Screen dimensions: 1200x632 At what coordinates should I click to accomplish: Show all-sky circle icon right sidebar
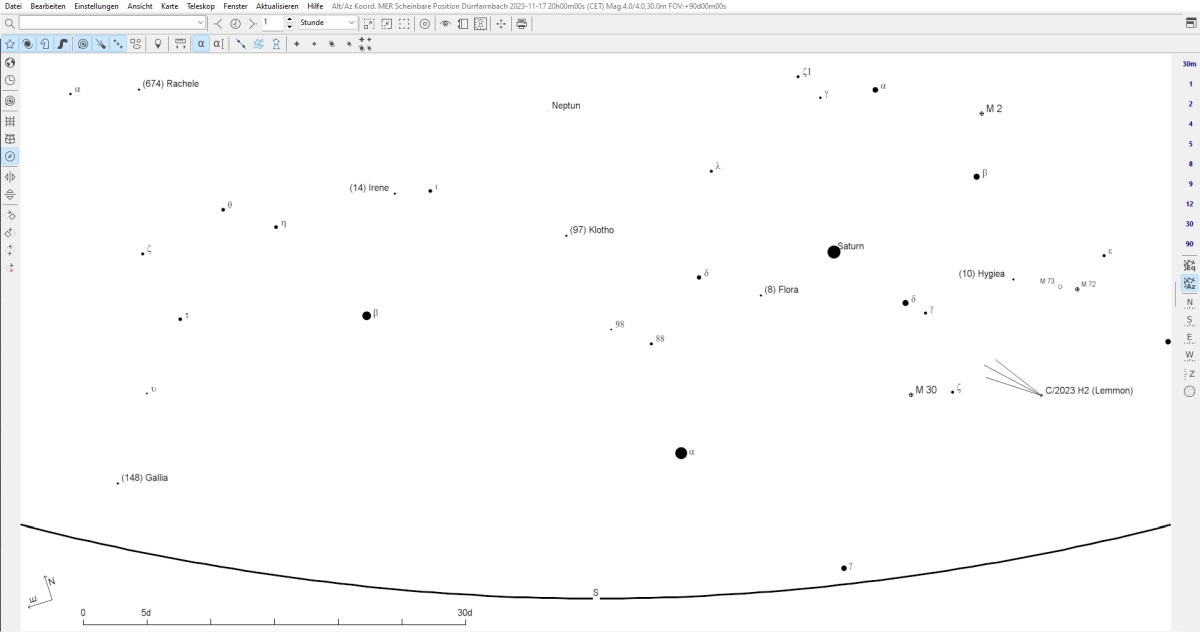(1189, 392)
